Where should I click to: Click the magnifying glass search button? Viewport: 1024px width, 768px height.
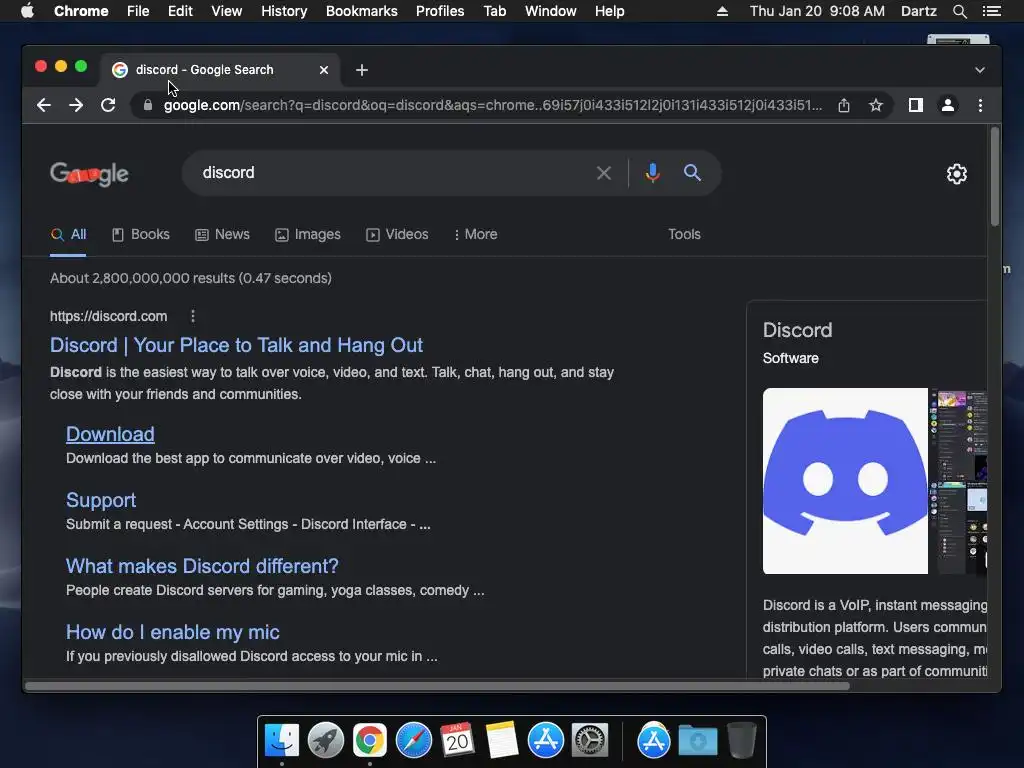pos(692,172)
